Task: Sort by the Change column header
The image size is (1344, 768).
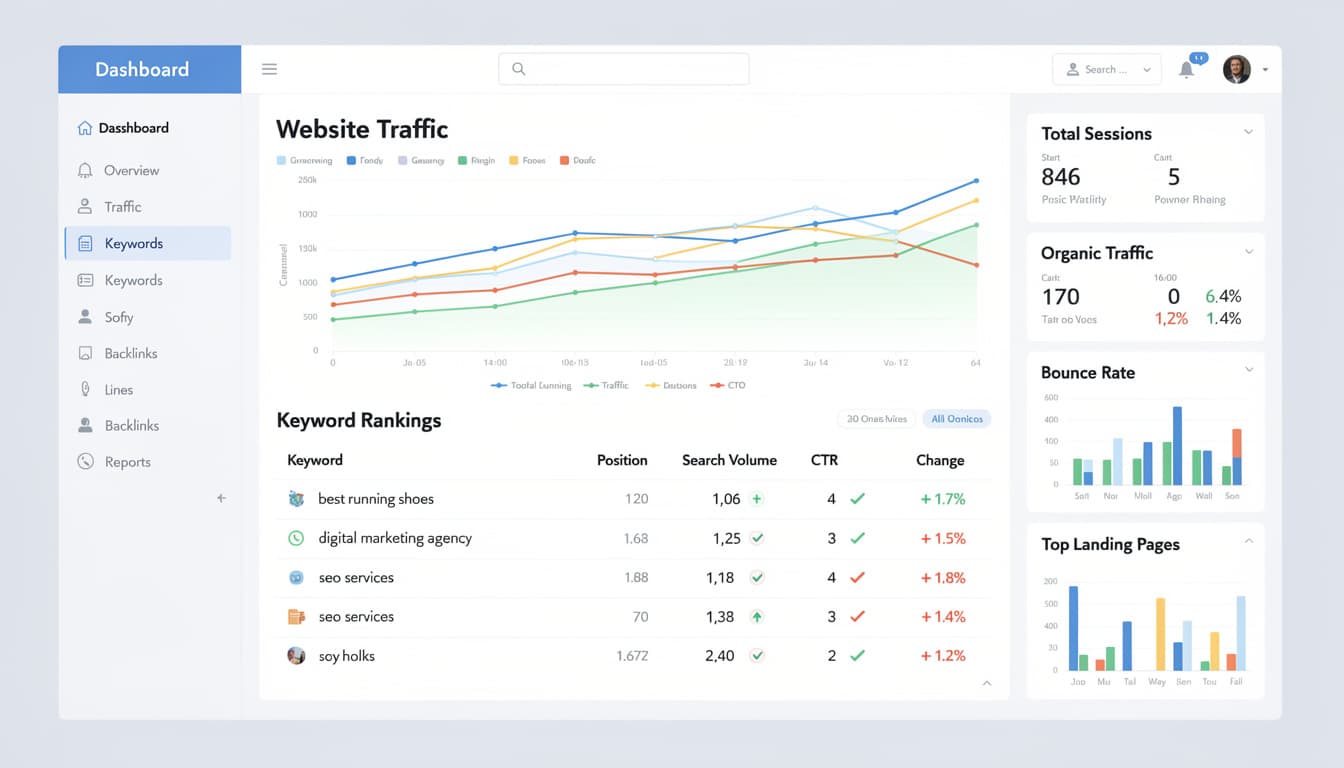Action: coord(940,460)
